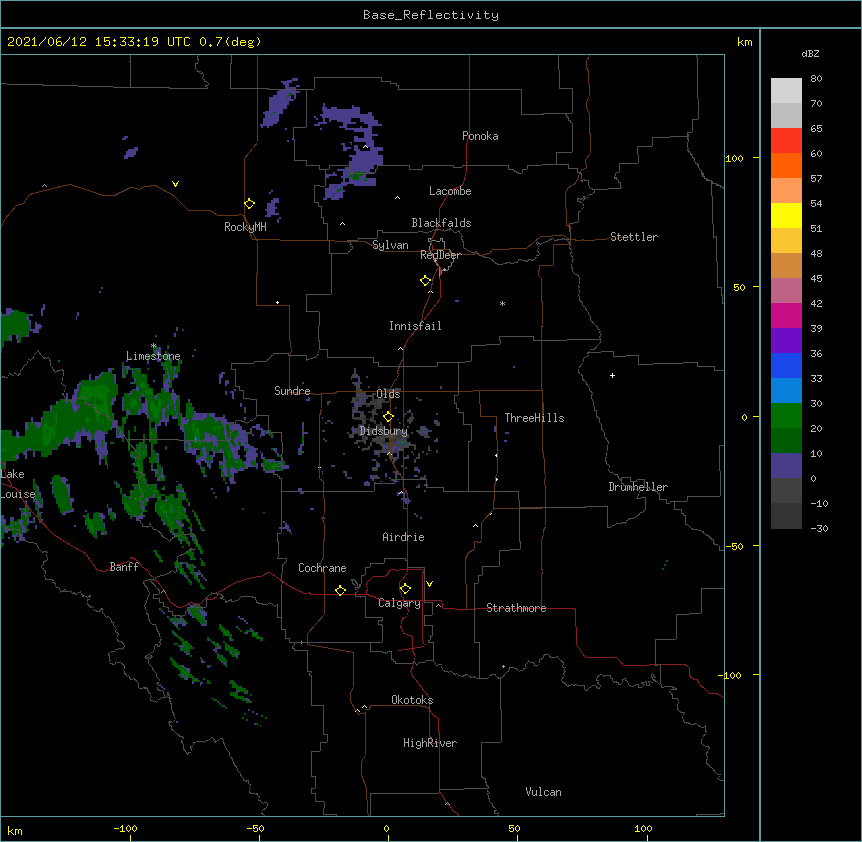Screen dimensions: 862x842
Task: Click the yellow diamond marker near RockyMH
Action: coord(249,204)
